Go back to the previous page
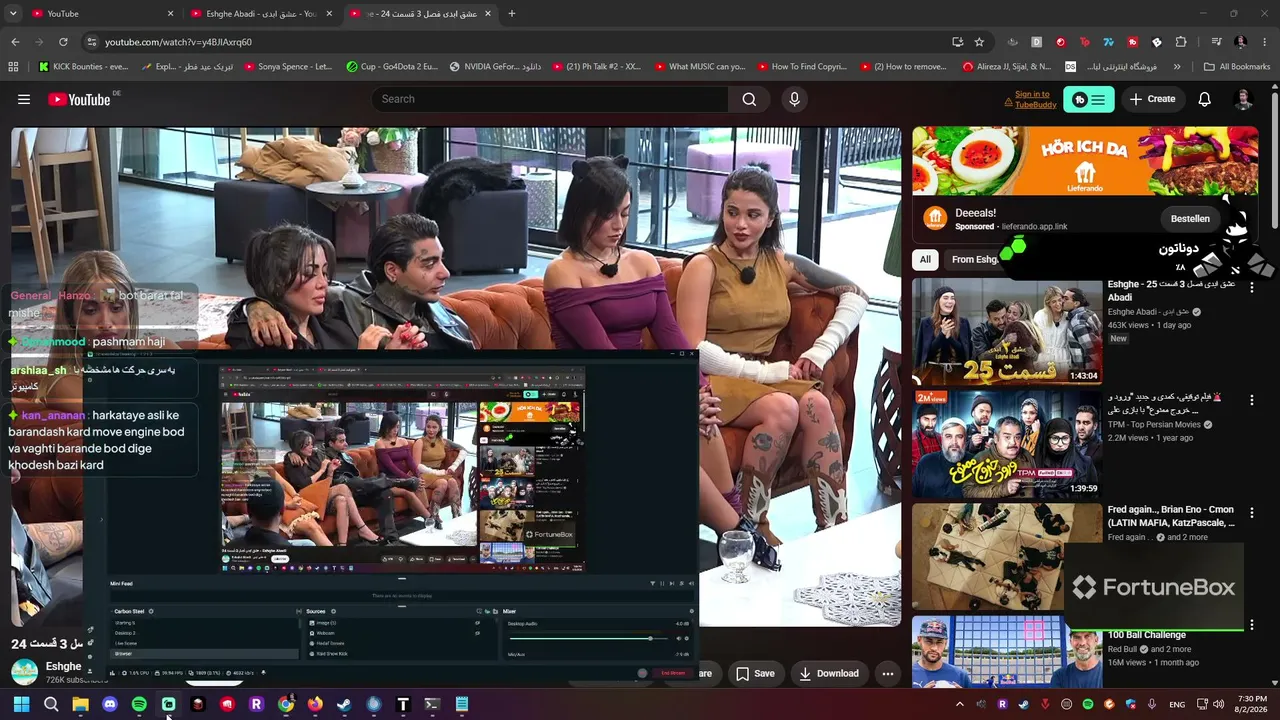This screenshot has height=720, width=1280. click(15, 42)
